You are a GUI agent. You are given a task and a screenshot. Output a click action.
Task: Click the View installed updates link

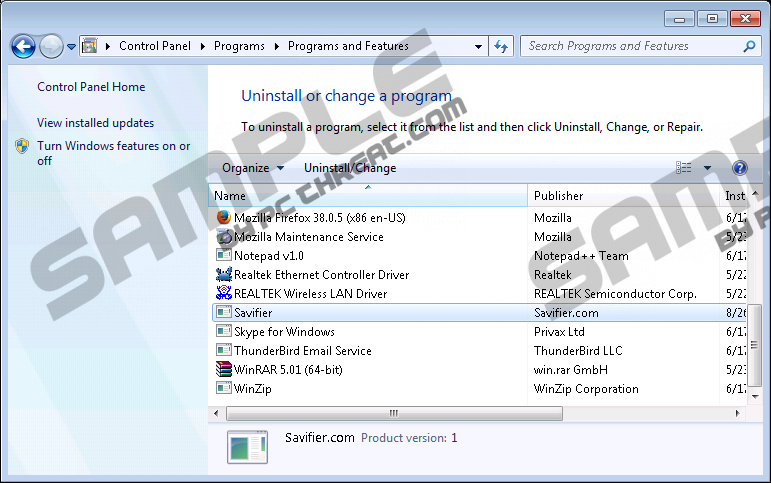tap(95, 123)
